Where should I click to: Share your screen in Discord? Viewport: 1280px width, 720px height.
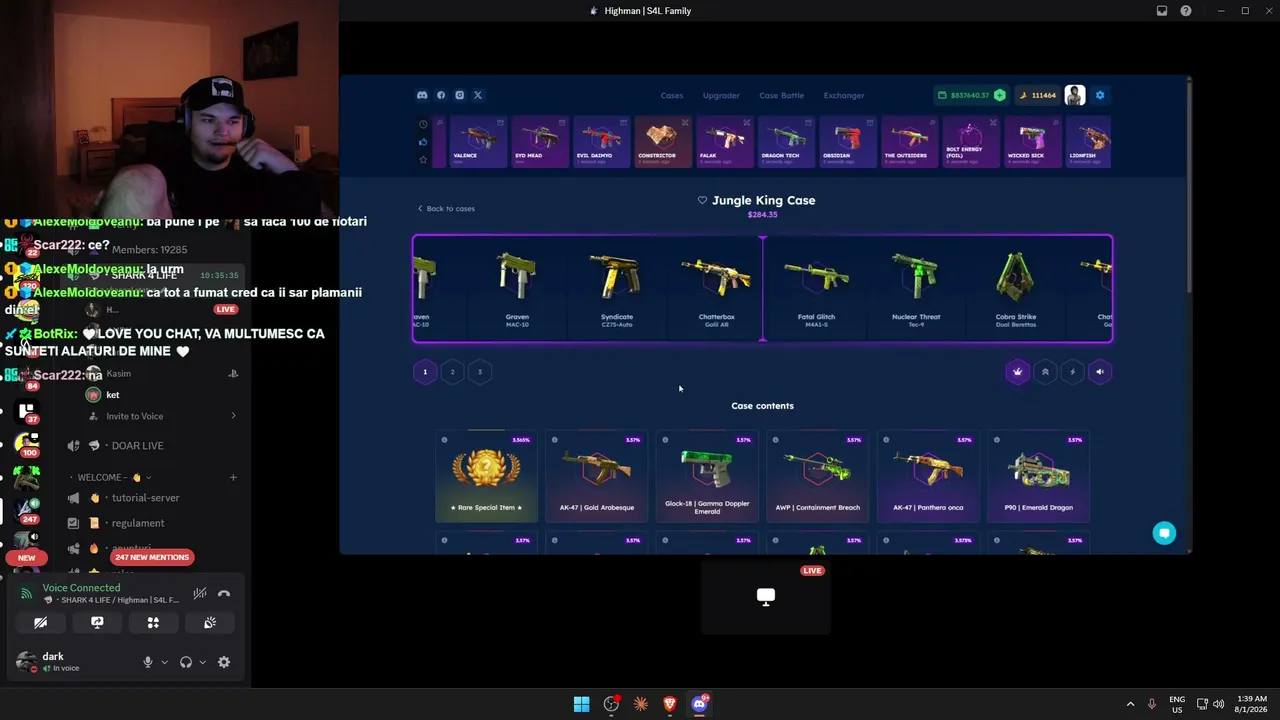97,622
